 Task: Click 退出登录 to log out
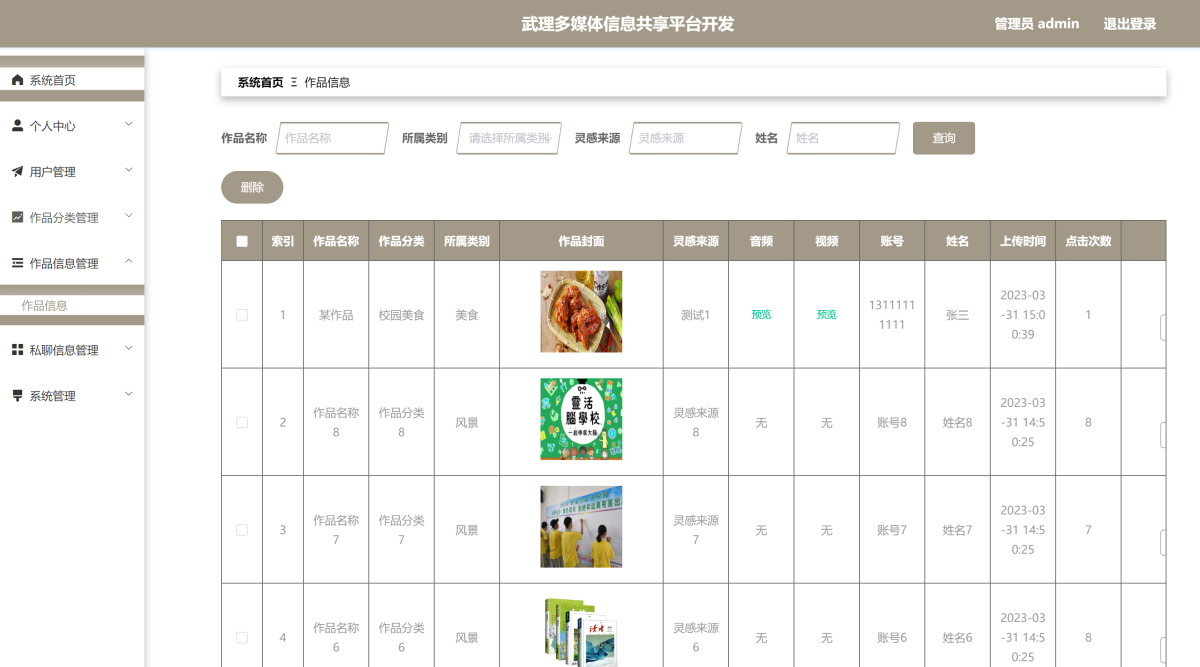(1129, 24)
